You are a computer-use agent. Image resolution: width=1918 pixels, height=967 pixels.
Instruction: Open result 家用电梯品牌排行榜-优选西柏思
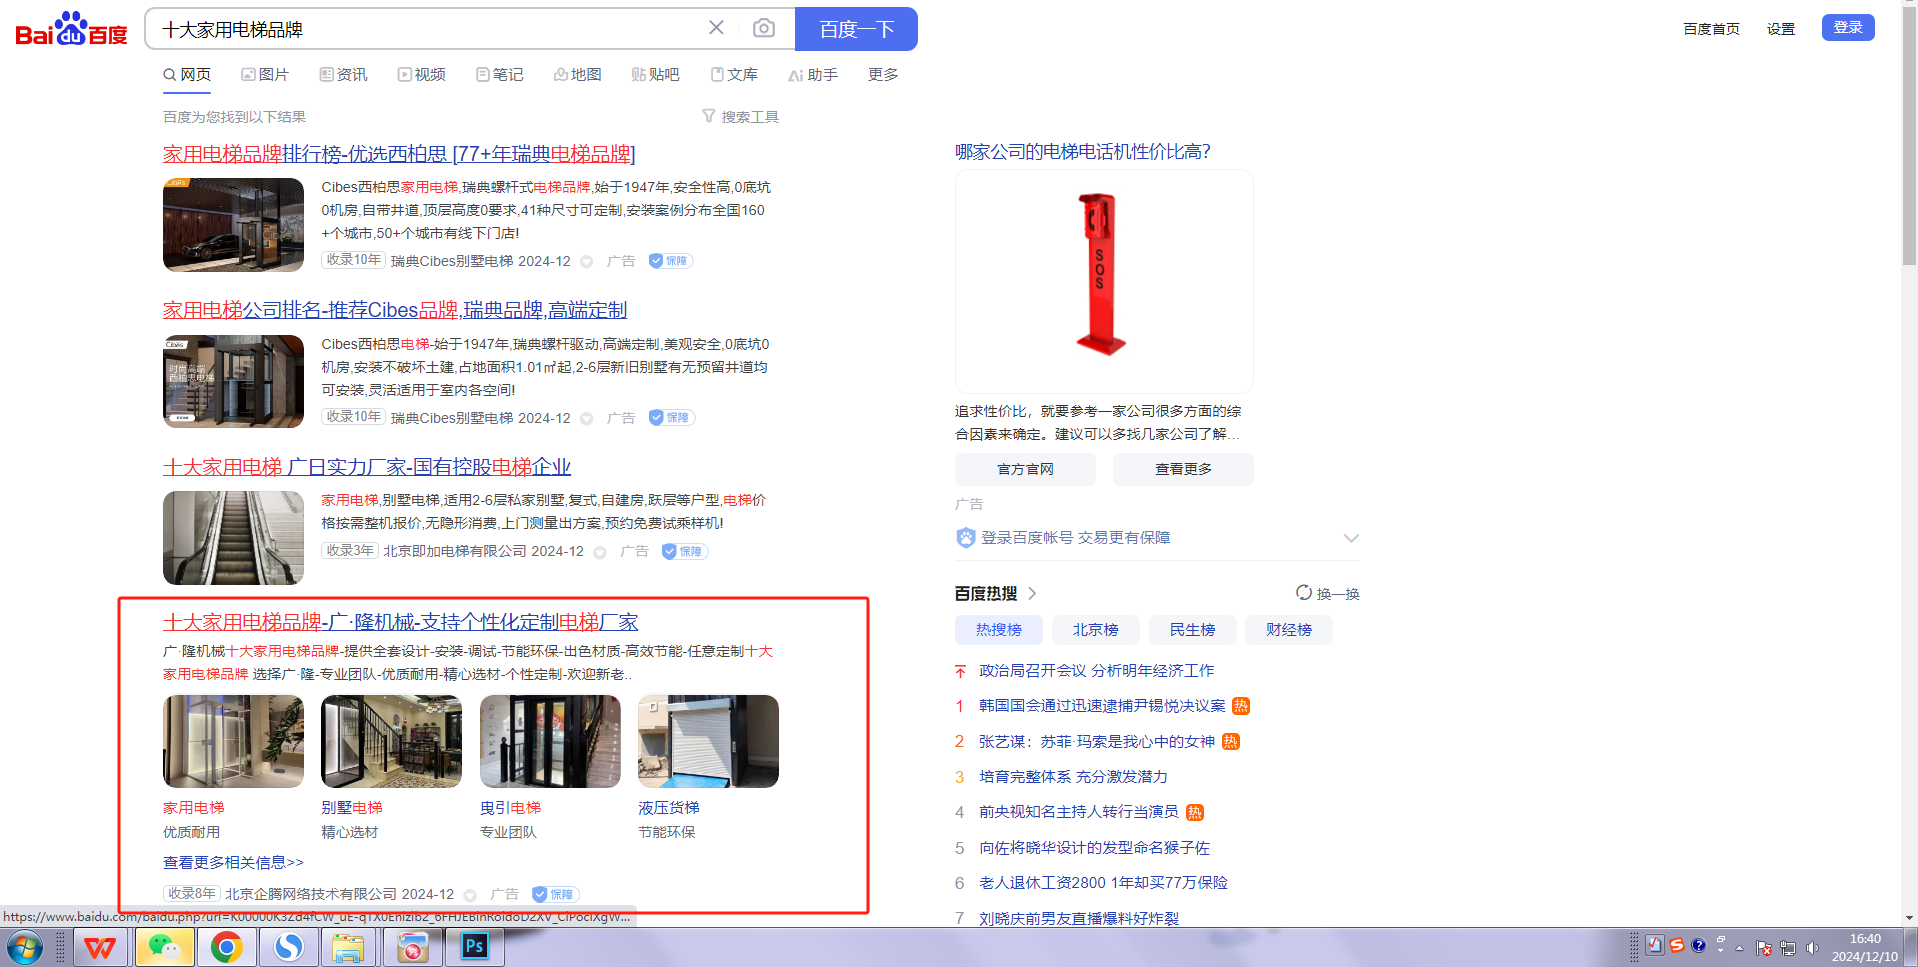point(399,154)
